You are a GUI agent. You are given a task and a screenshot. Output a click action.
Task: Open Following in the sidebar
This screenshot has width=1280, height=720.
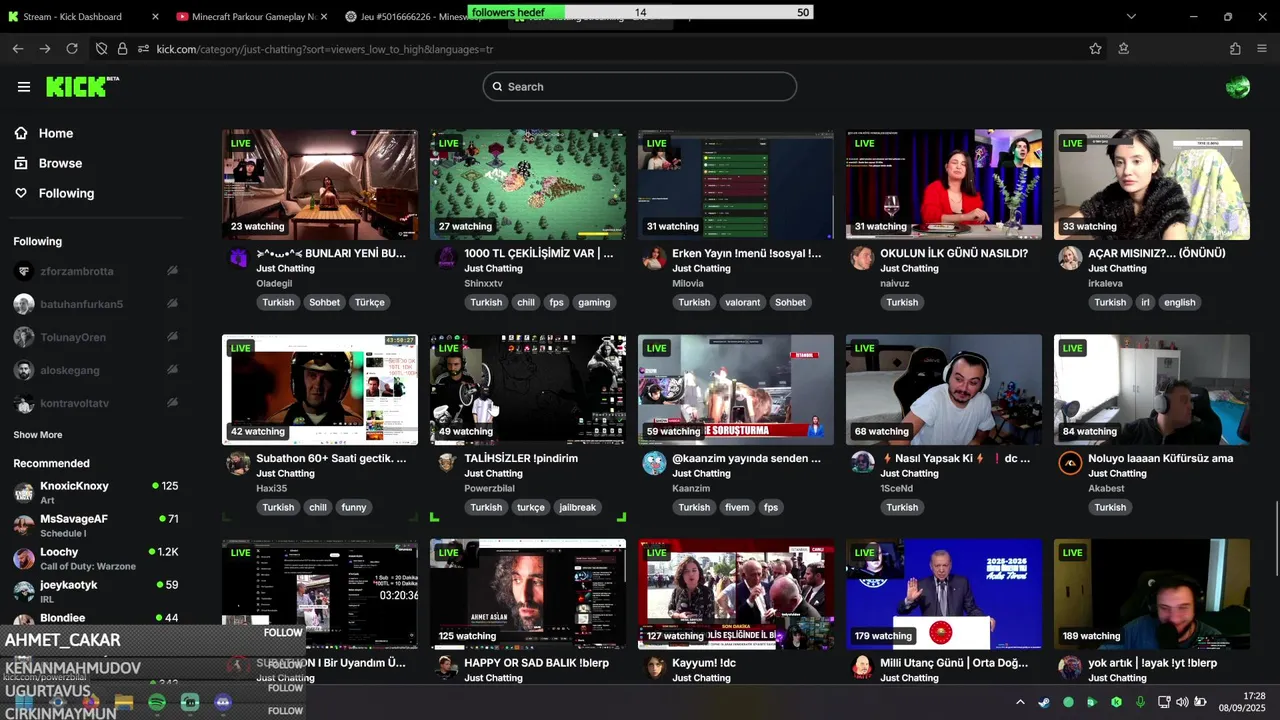66,193
